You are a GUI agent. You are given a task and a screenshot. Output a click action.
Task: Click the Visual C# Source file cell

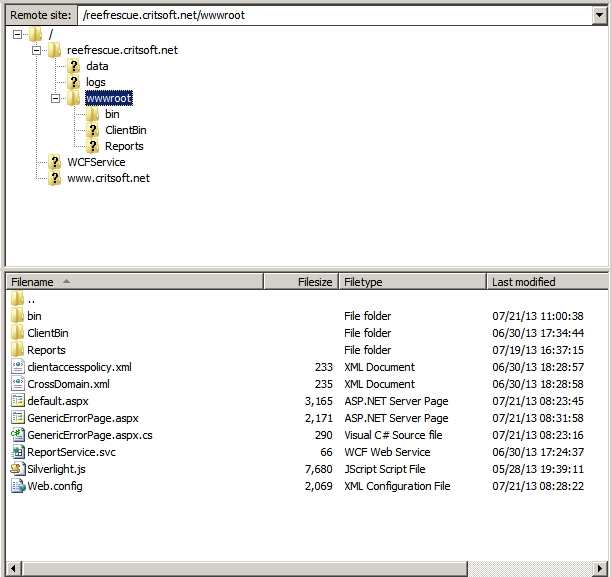tap(393, 435)
